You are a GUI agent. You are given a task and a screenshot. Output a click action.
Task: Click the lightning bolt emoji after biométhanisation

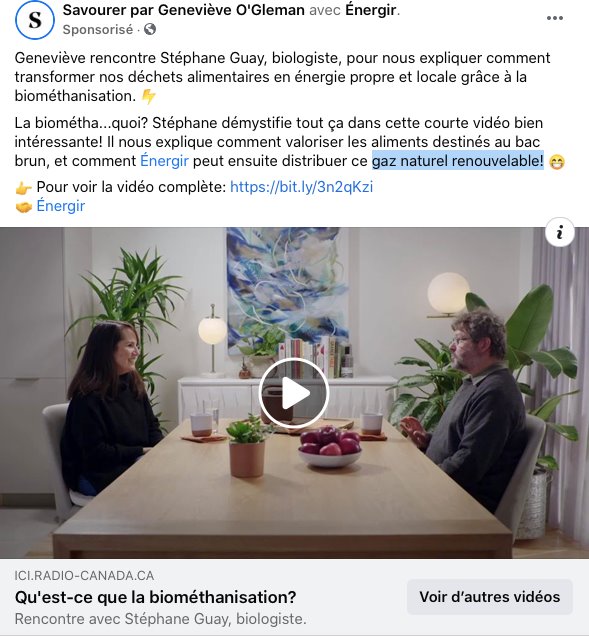click(149, 97)
